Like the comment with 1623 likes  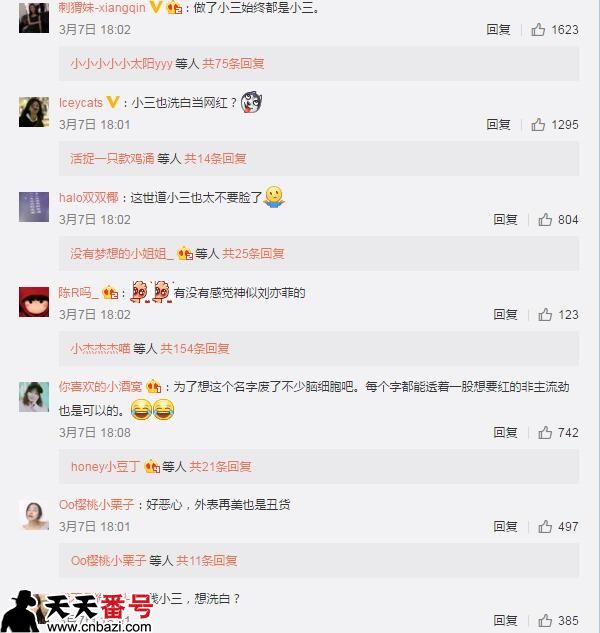pyautogui.click(x=538, y=29)
